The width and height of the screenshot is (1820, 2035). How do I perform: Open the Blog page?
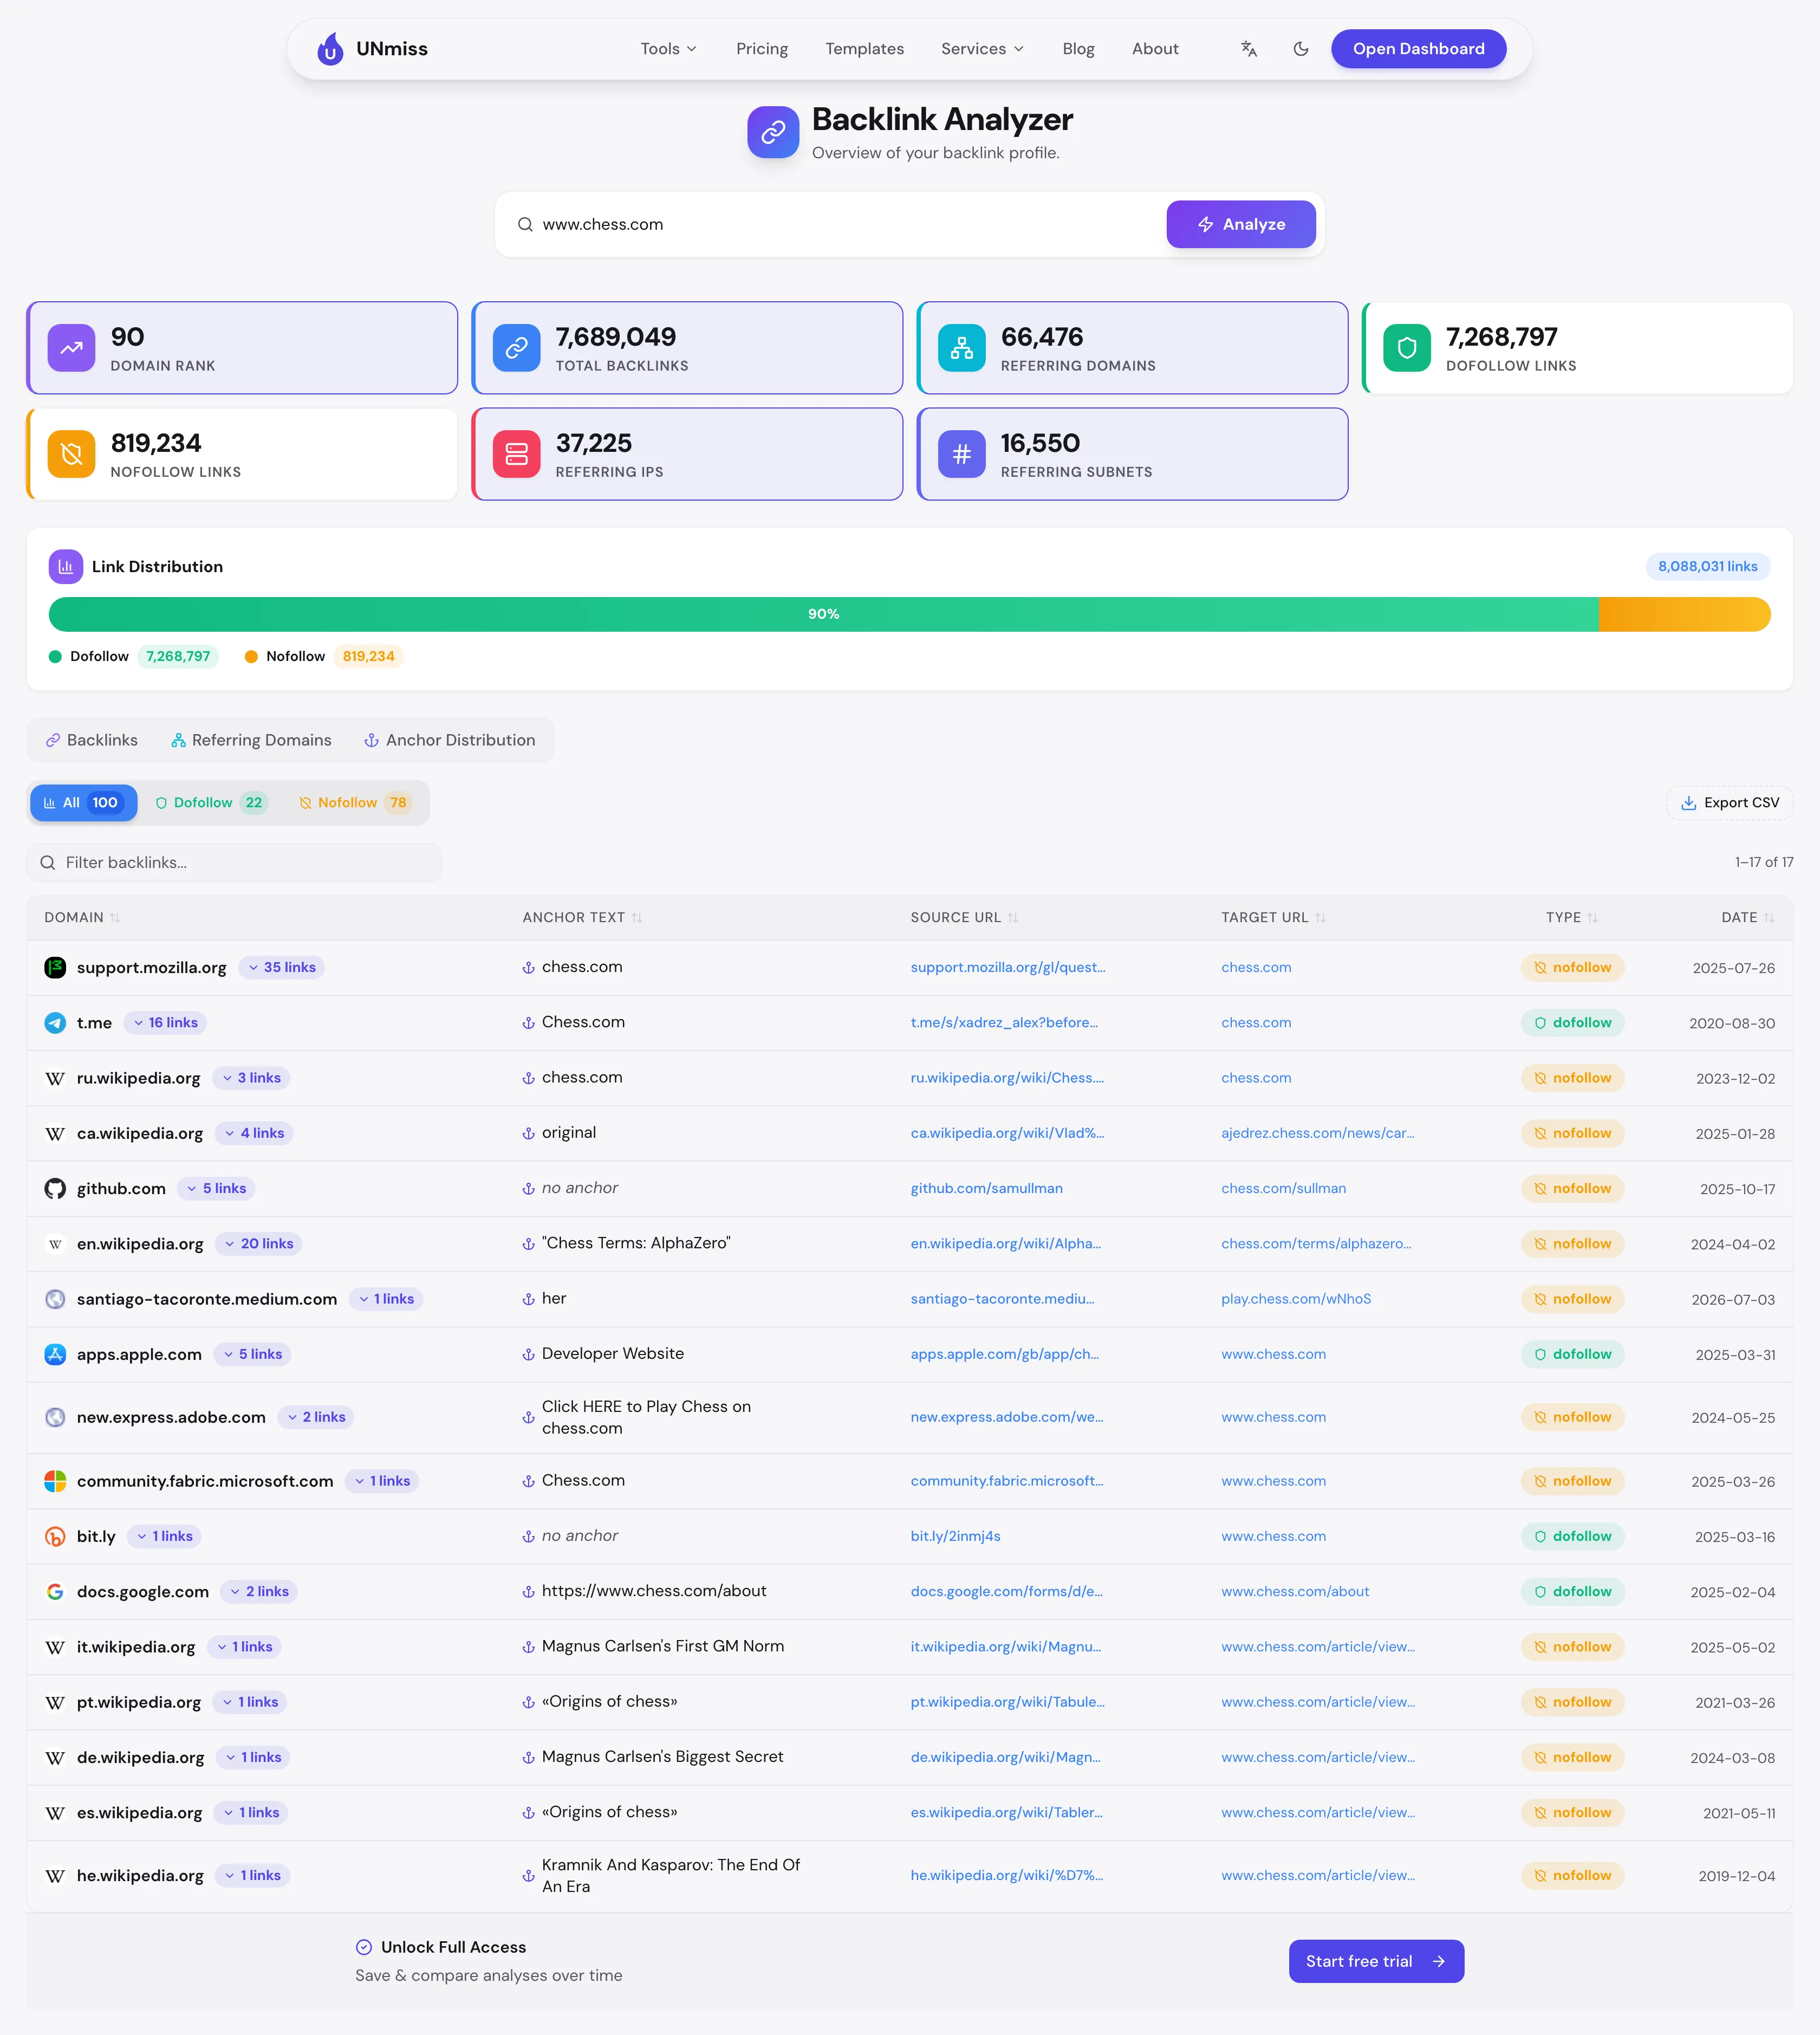click(x=1078, y=48)
